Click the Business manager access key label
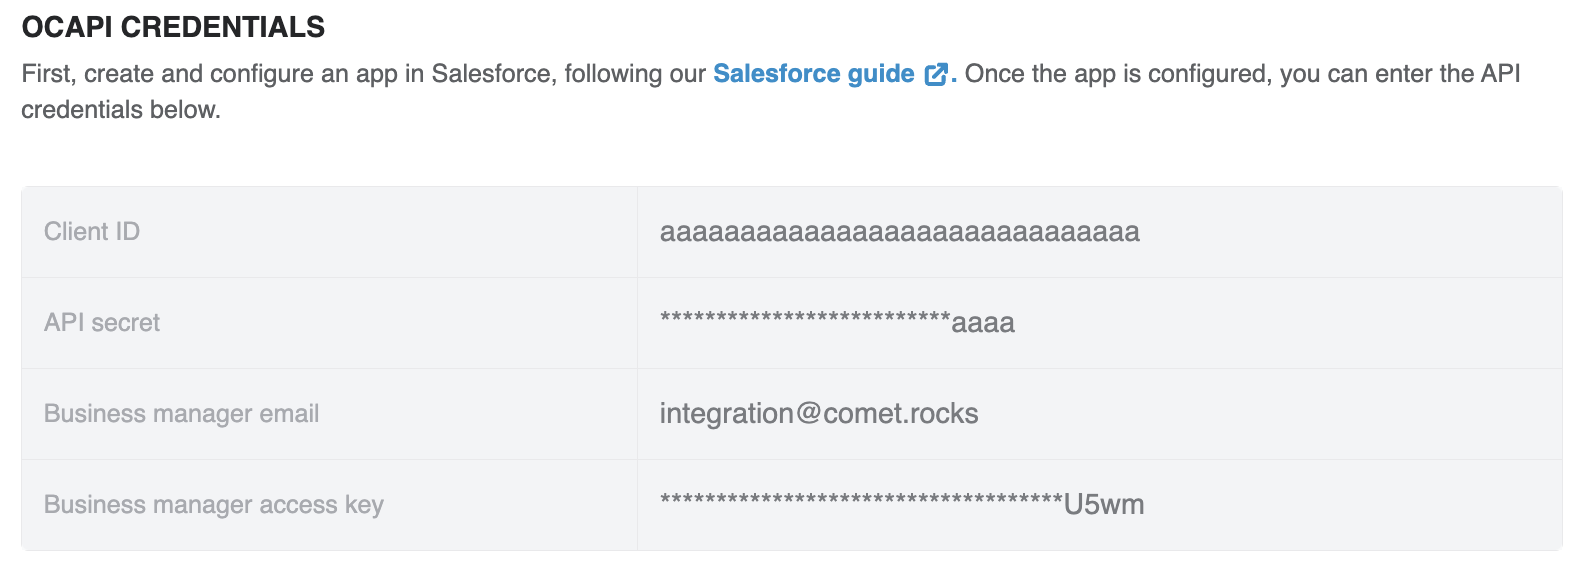Viewport: 1588px width, 566px height. click(x=213, y=505)
